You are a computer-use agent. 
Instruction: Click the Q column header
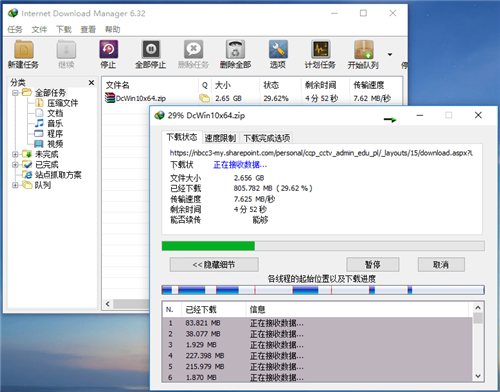(205, 85)
